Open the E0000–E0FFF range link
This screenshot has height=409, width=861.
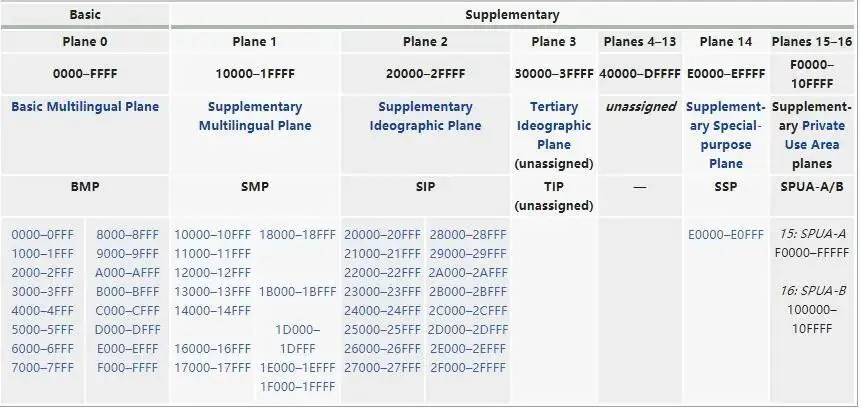(x=726, y=235)
